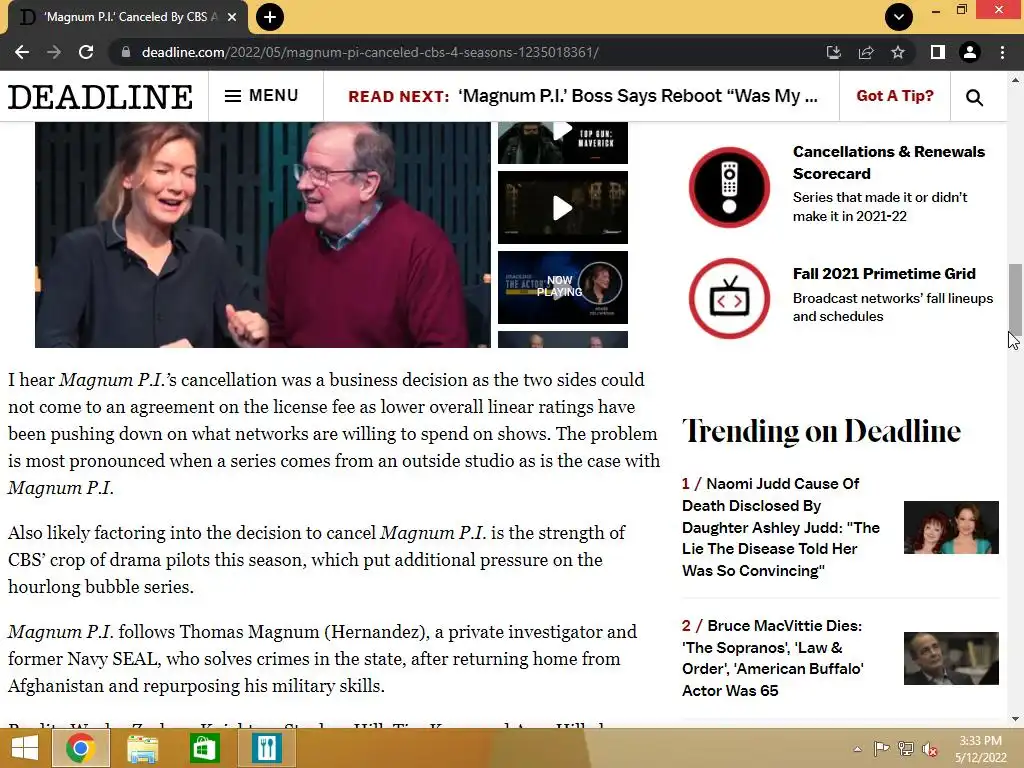
Task: Click the address bar URL
Action: point(370,52)
